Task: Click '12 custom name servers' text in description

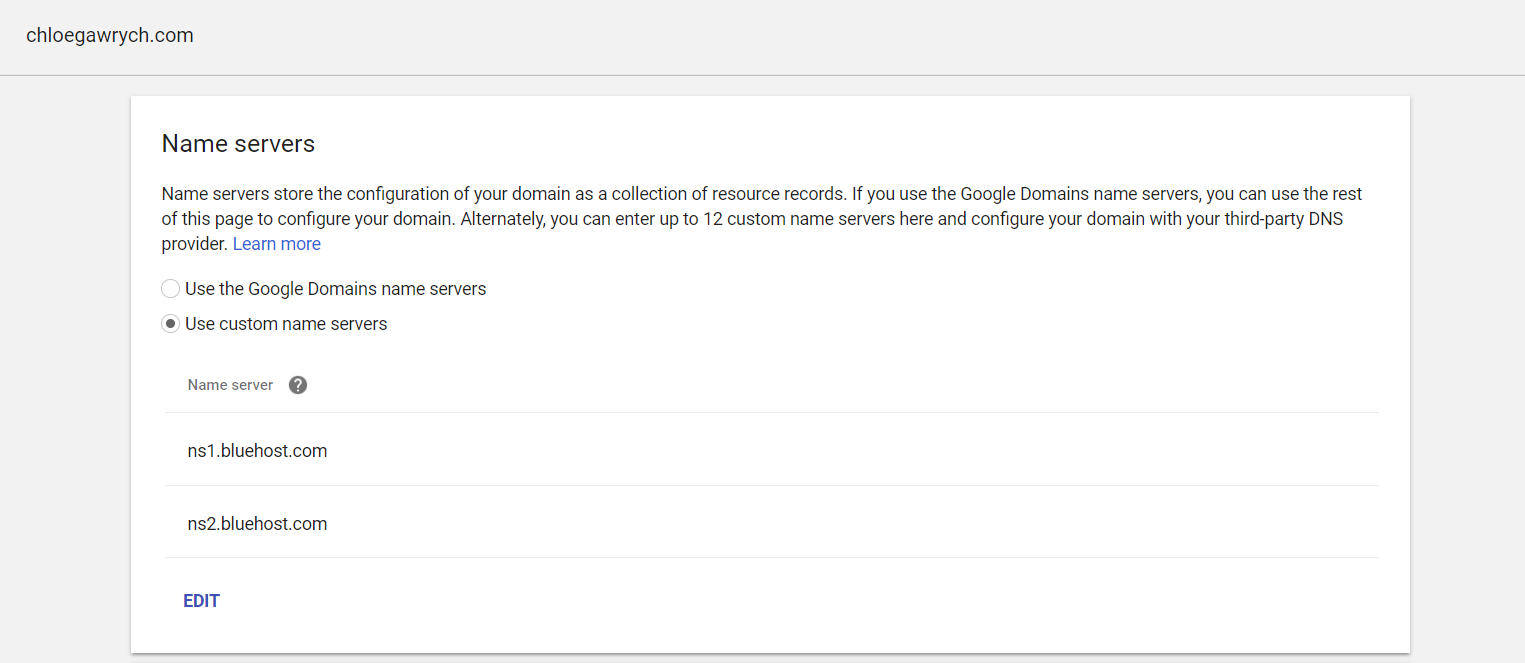Action: click(x=789, y=219)
